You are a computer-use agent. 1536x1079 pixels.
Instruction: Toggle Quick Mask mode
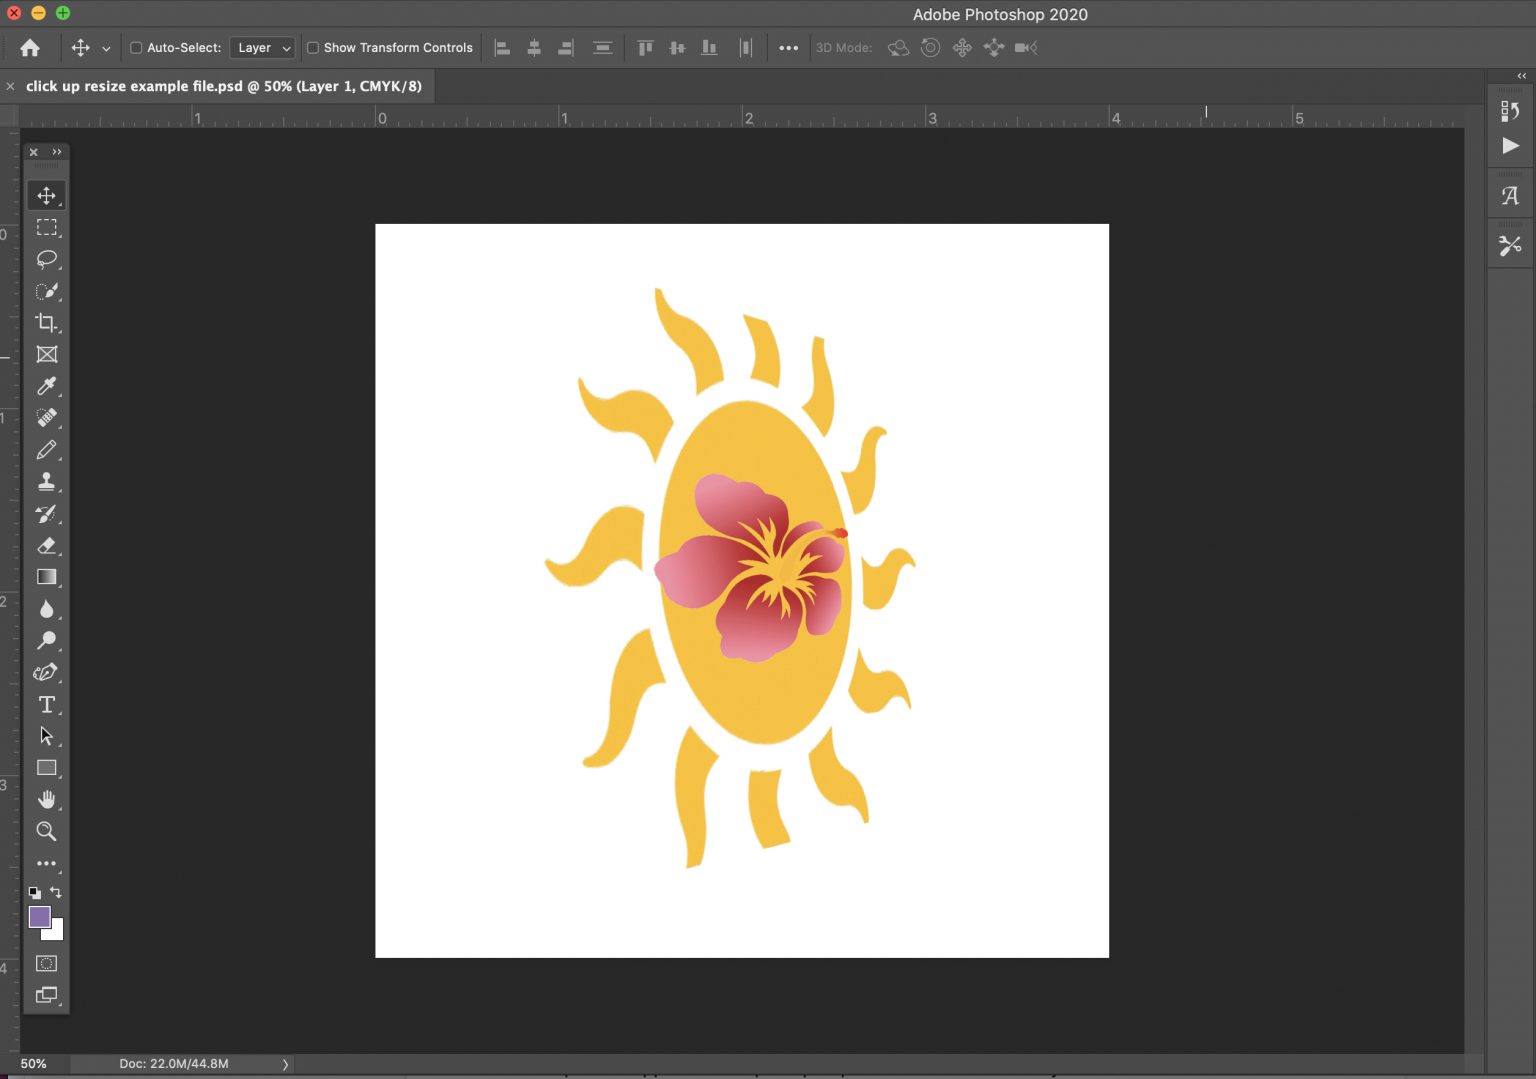click(46, 964)
